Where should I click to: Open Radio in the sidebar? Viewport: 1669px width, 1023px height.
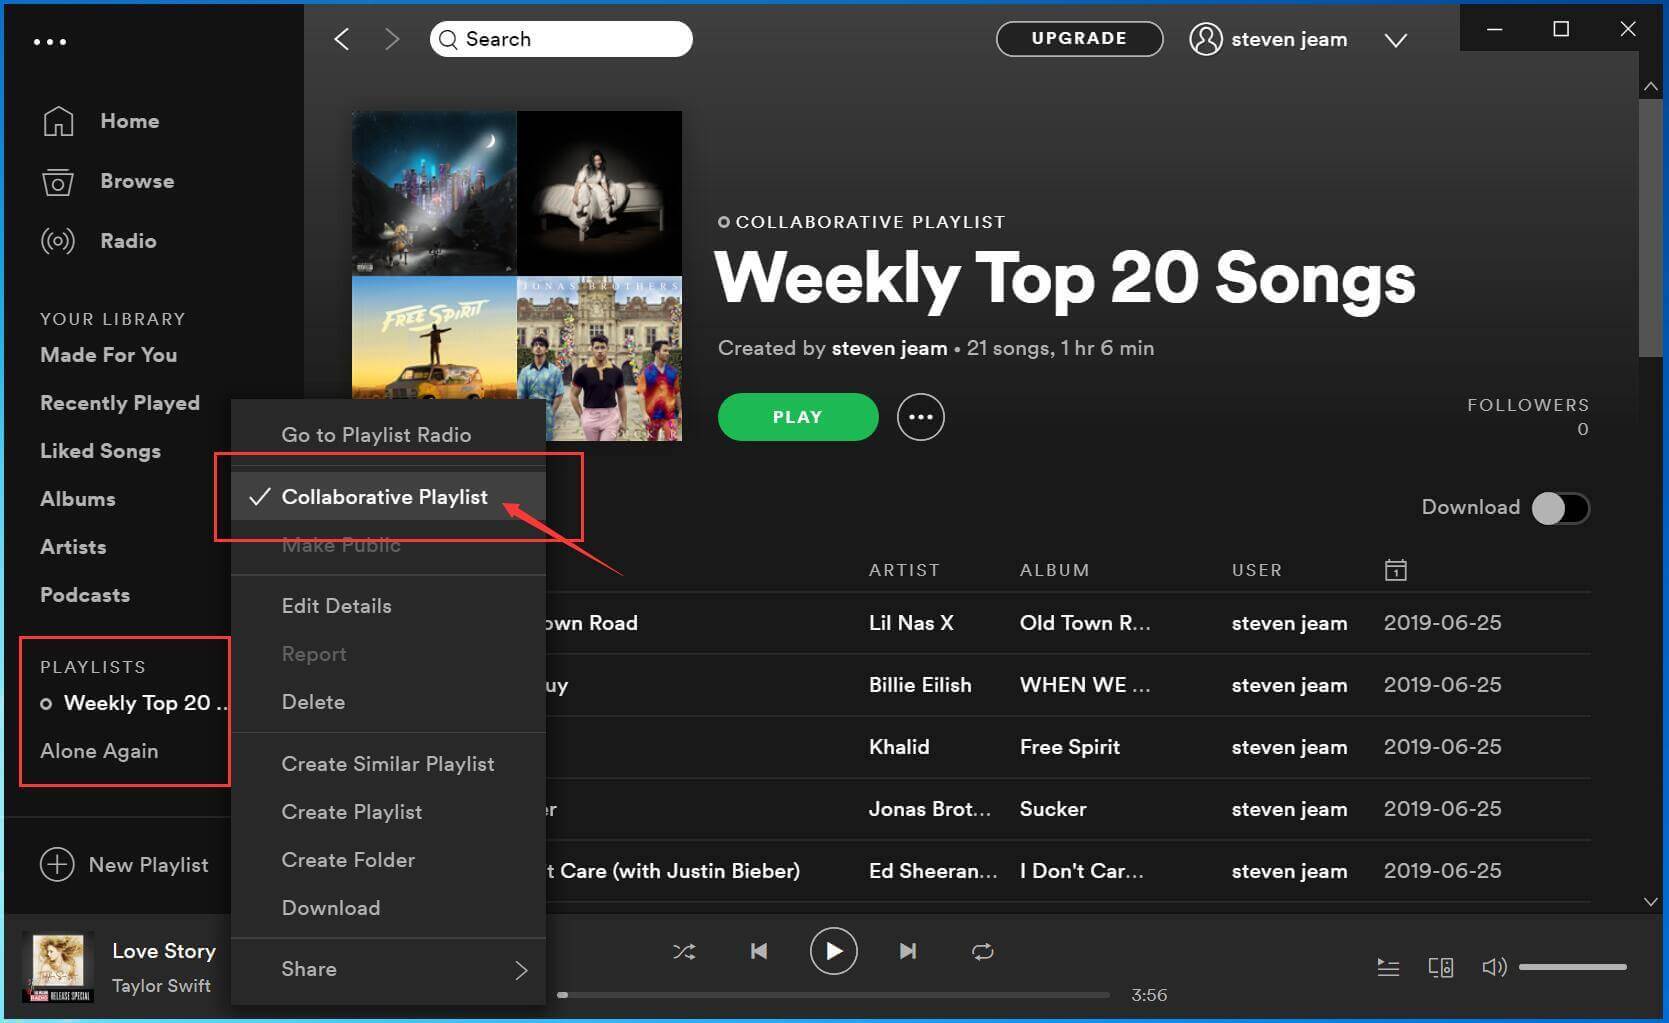[x=98, y=241]
